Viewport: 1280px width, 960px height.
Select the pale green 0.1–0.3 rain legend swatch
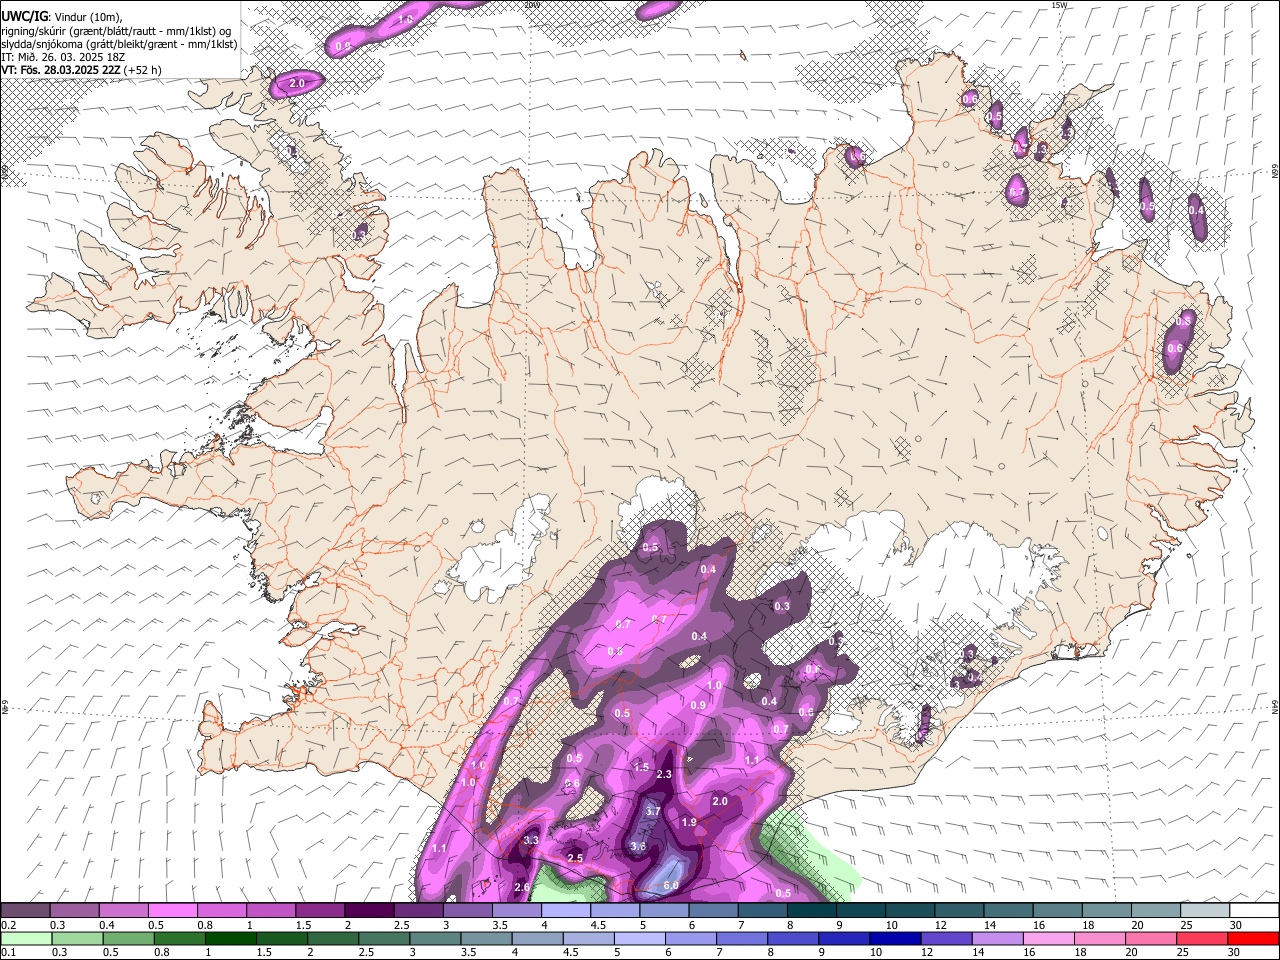(26, 938)
